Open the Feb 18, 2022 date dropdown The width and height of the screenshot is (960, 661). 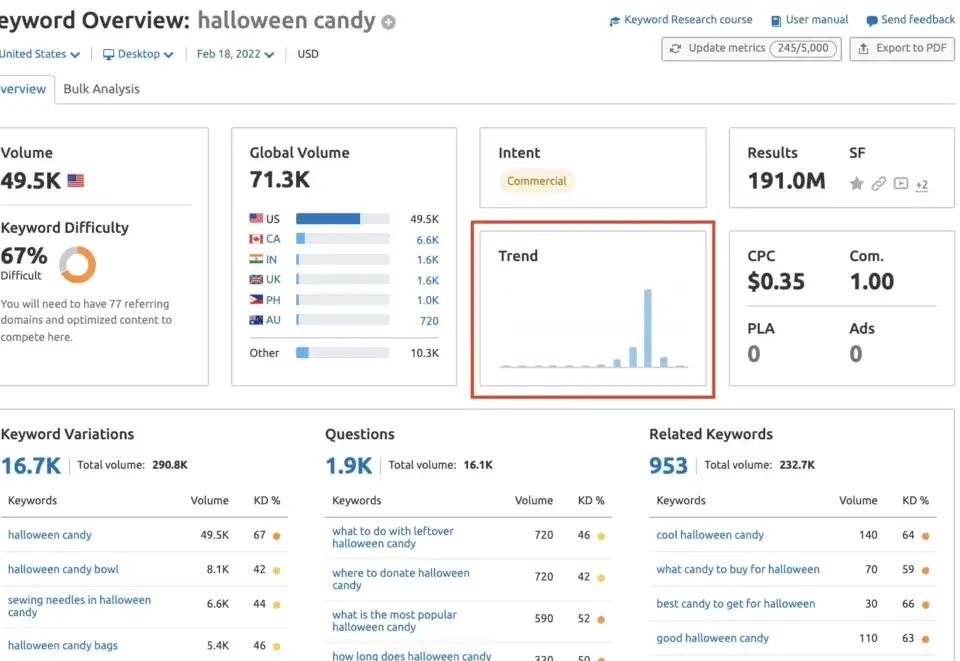click(235, 54)
